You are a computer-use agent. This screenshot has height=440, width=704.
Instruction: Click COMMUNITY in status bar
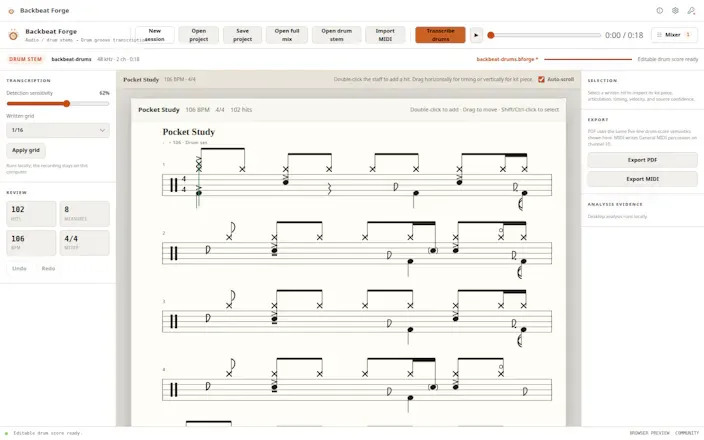tap(687, 433)
